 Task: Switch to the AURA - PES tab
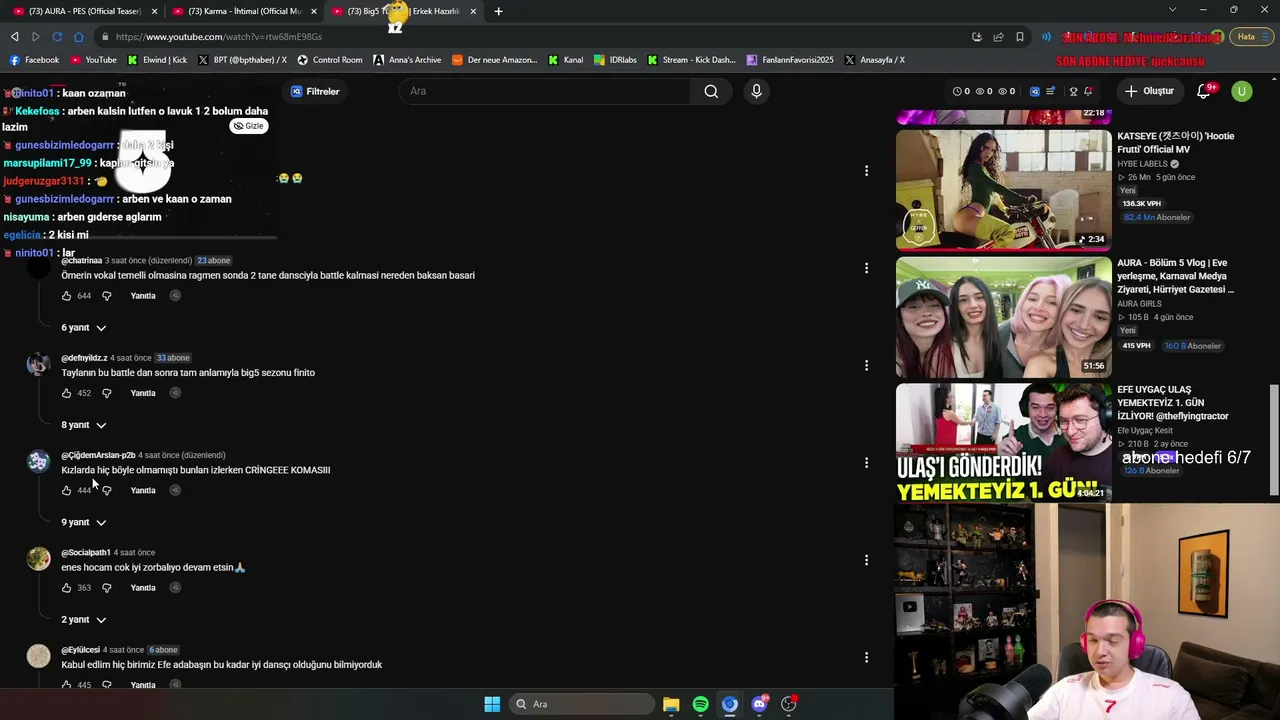(83, 11)
